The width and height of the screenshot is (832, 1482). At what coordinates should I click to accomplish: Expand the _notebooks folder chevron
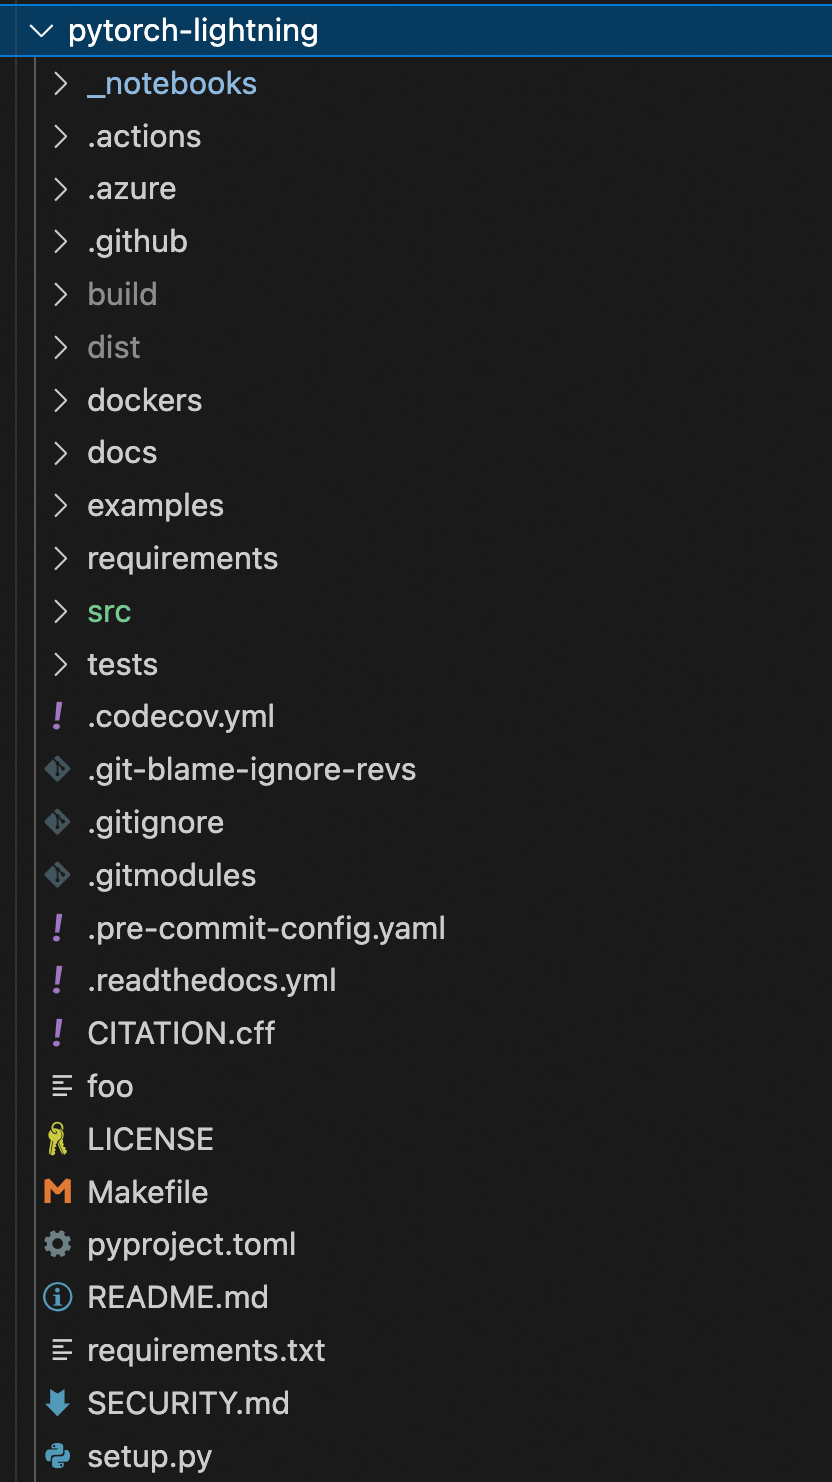[x=61, y=84]
